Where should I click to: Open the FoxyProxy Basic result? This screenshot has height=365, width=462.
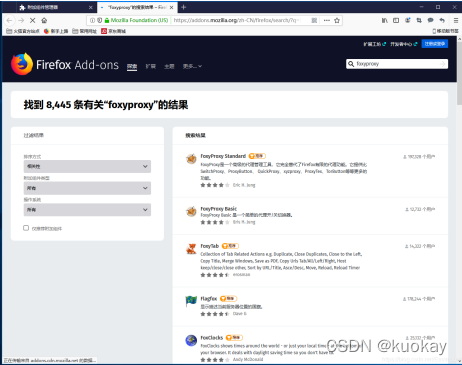pyautogui.click(x=219, y=209)
